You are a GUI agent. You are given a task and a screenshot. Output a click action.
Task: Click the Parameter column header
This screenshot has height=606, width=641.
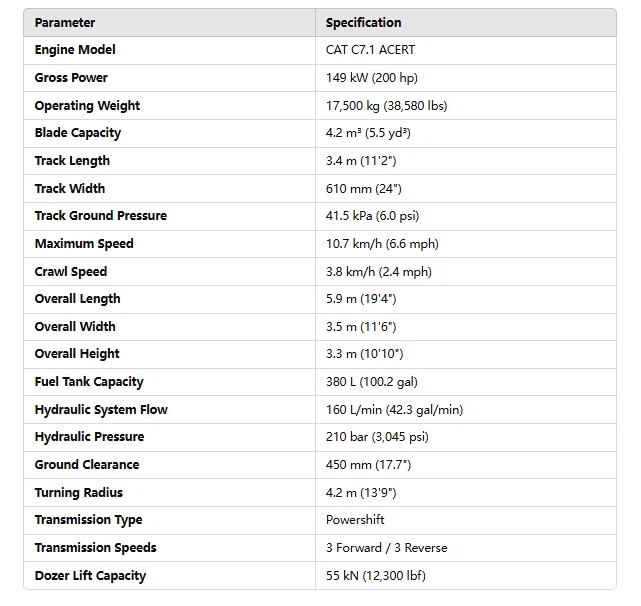[65, 22]
